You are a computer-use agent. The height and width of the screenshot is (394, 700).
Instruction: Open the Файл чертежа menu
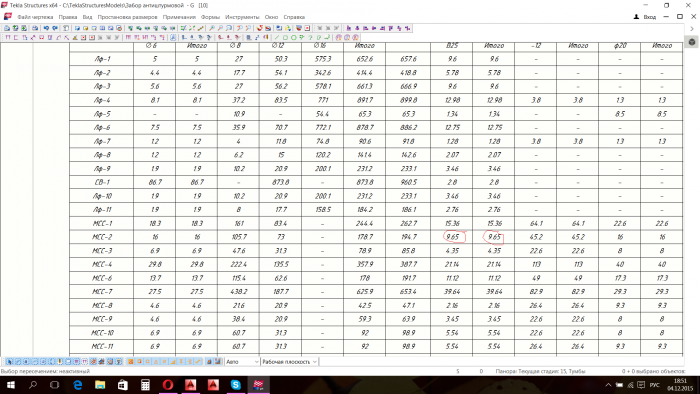point(35,17)
